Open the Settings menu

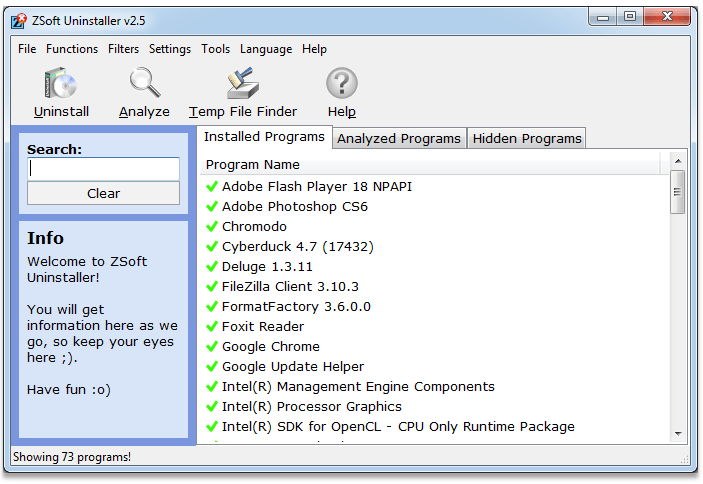coord(170,49)
